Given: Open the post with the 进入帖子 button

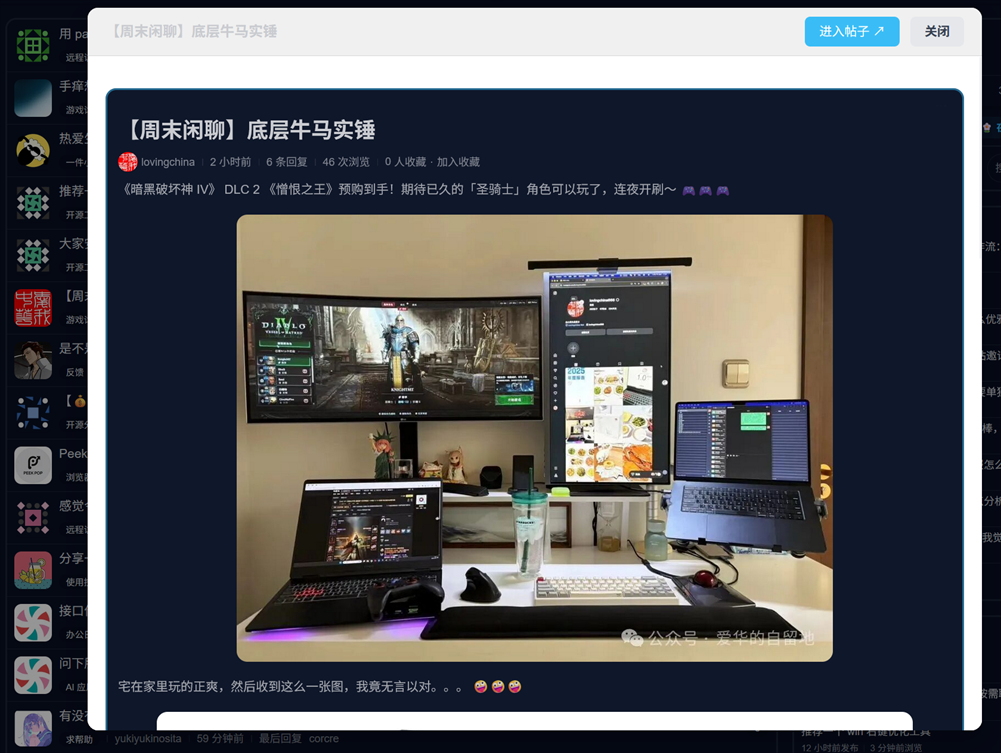Looking at the screenshot, I should [851, 31].
